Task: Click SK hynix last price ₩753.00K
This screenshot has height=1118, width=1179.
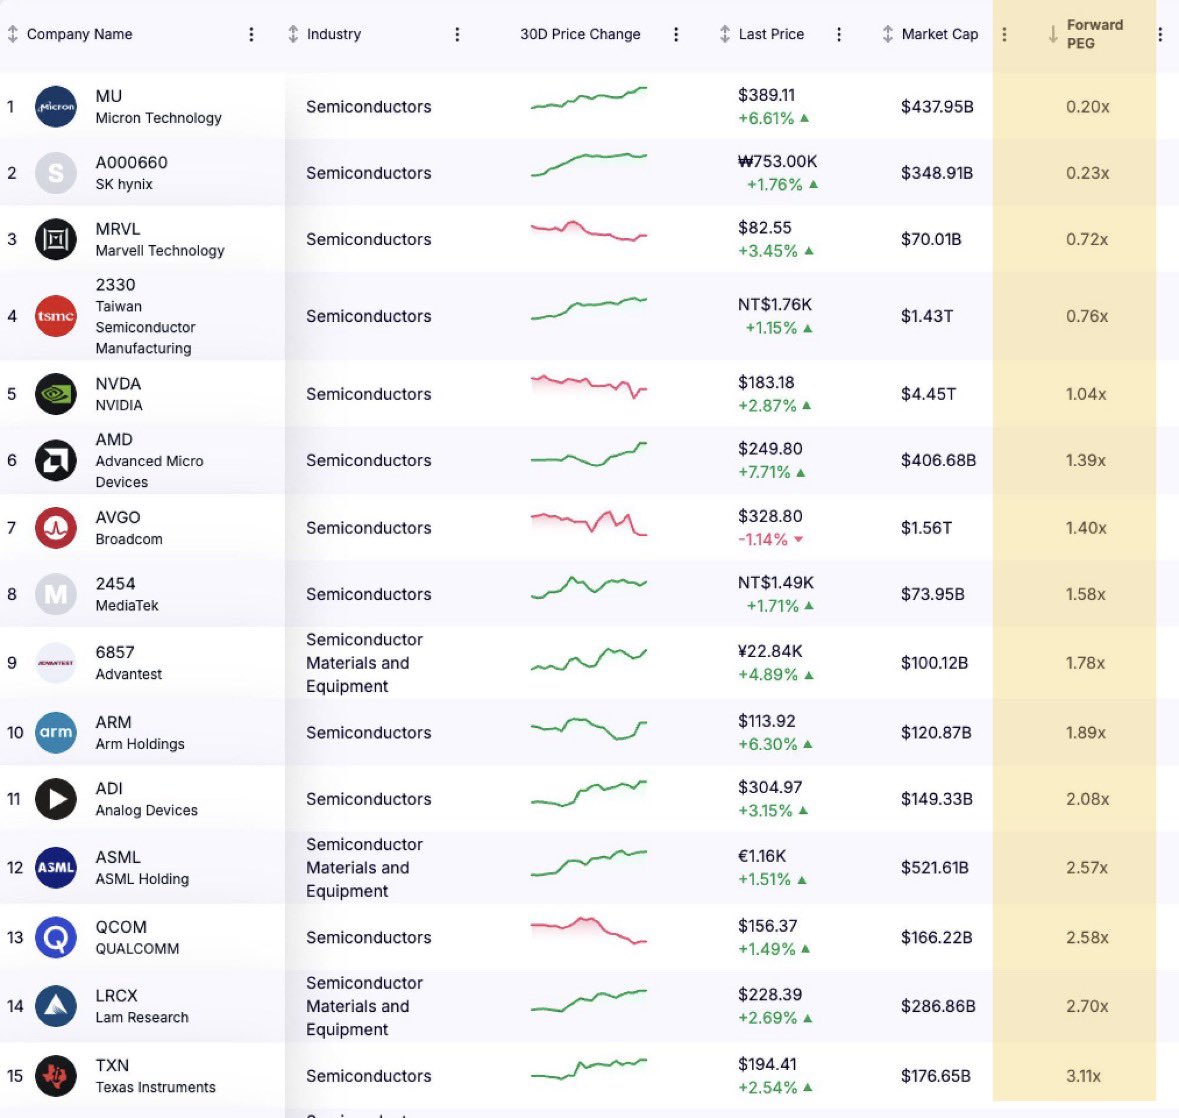Action: coord(777,162)
